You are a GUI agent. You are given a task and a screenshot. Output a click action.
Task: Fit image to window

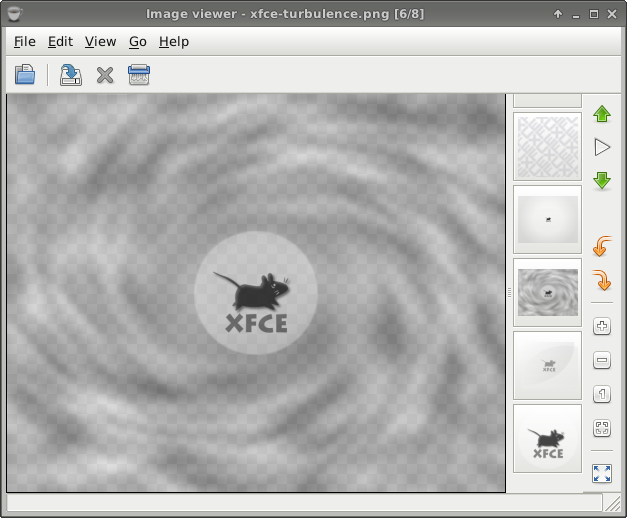tap(602, 428)
